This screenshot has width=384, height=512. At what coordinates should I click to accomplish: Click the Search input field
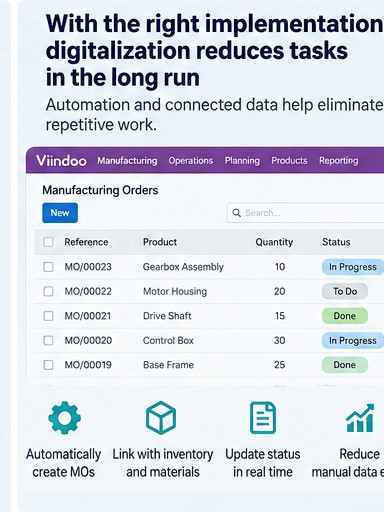pos(306,213)
